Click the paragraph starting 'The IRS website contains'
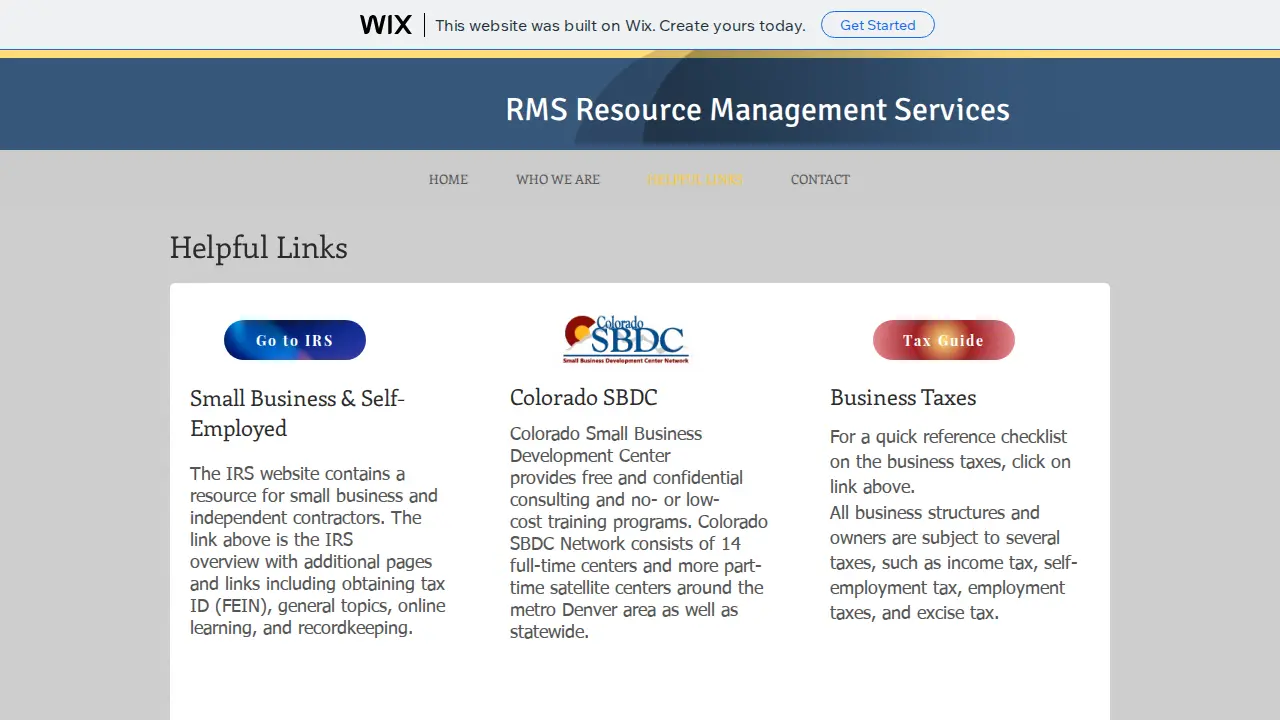The image size is (1280, 720). [318, 551]
